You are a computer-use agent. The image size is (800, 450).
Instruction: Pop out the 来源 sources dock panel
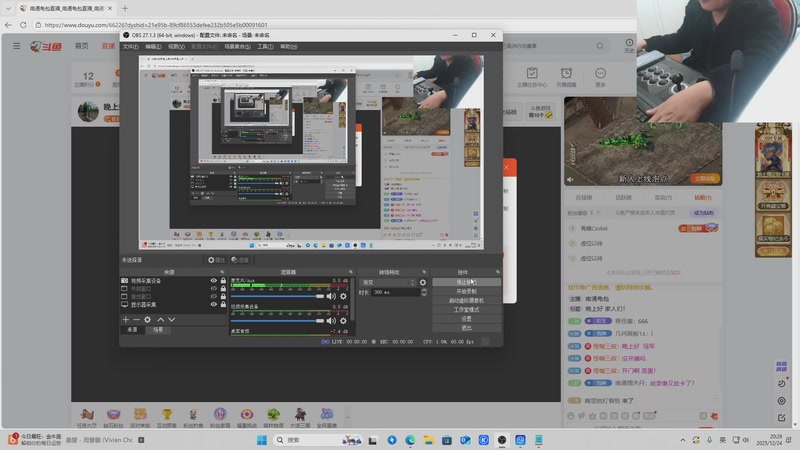(222, 272)
